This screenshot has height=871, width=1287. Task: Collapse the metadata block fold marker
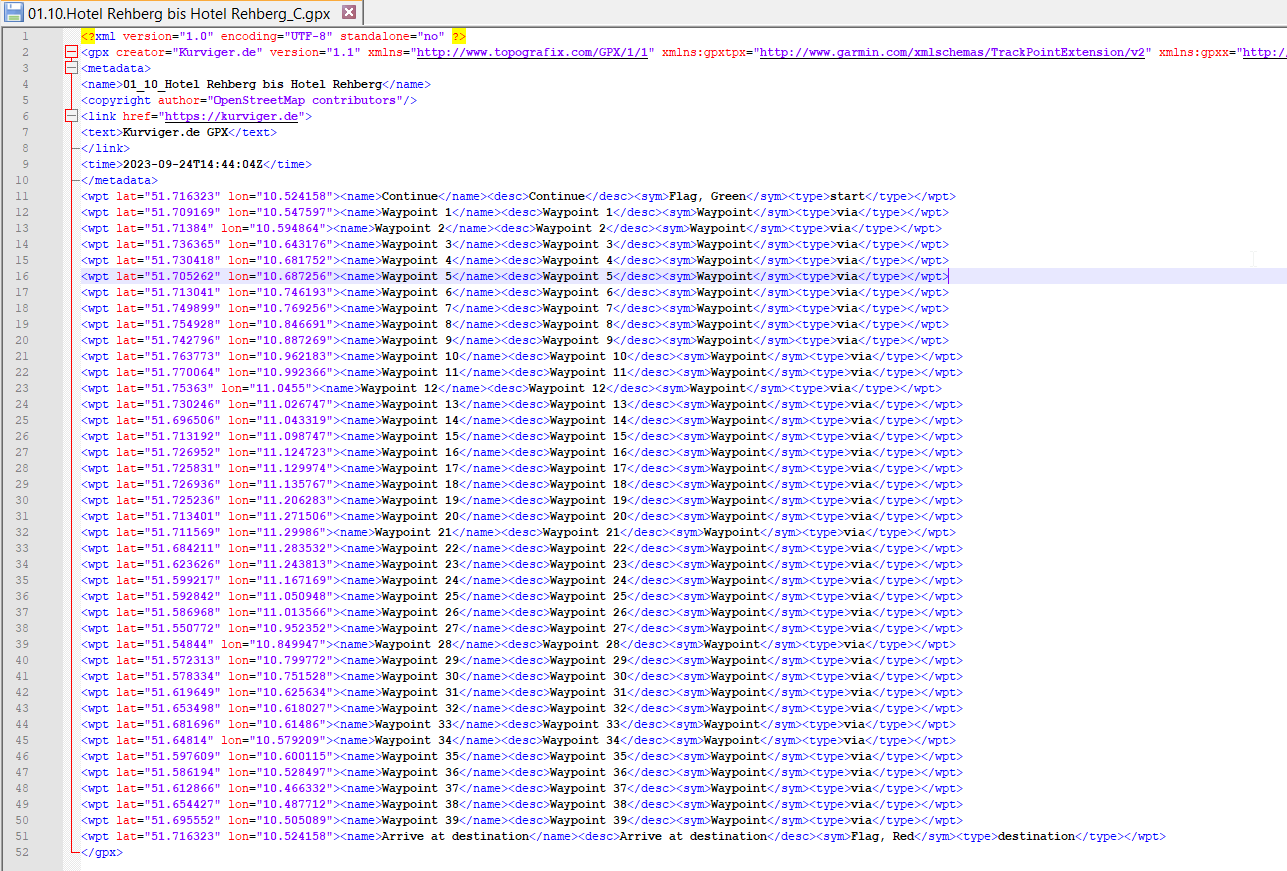pos(70,68)
